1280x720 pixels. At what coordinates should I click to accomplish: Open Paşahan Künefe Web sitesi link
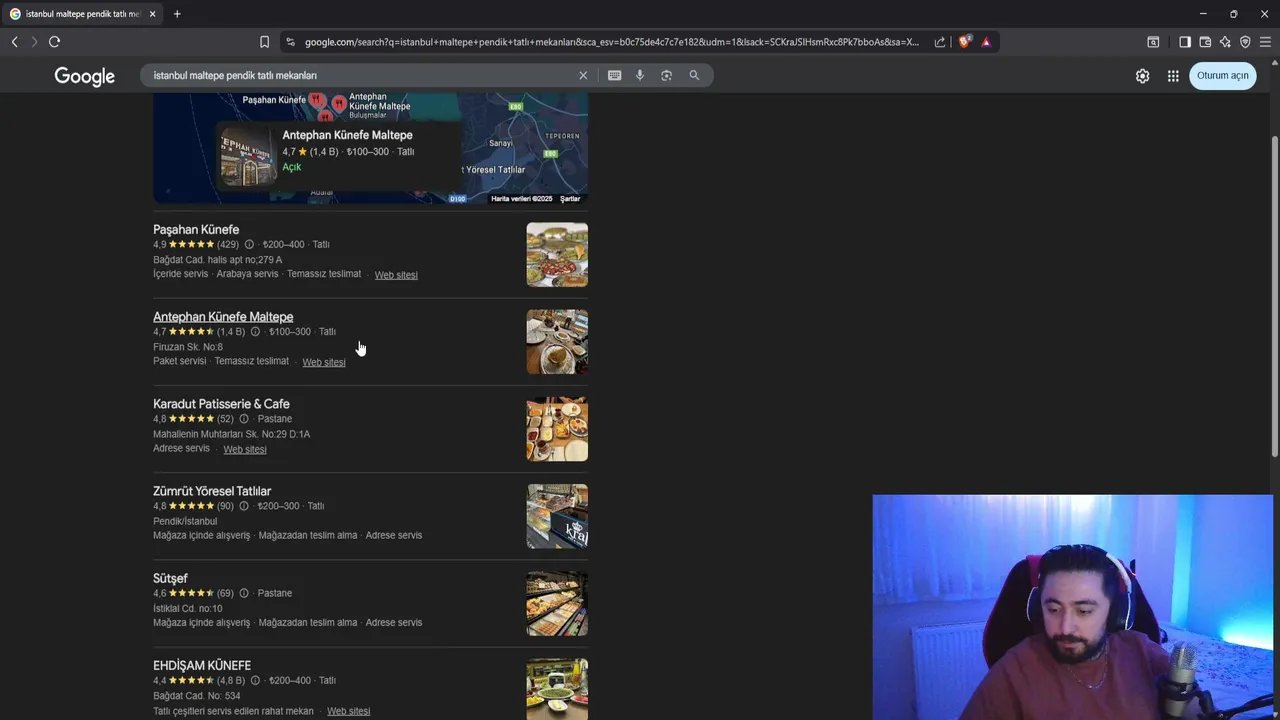[396, 275]
